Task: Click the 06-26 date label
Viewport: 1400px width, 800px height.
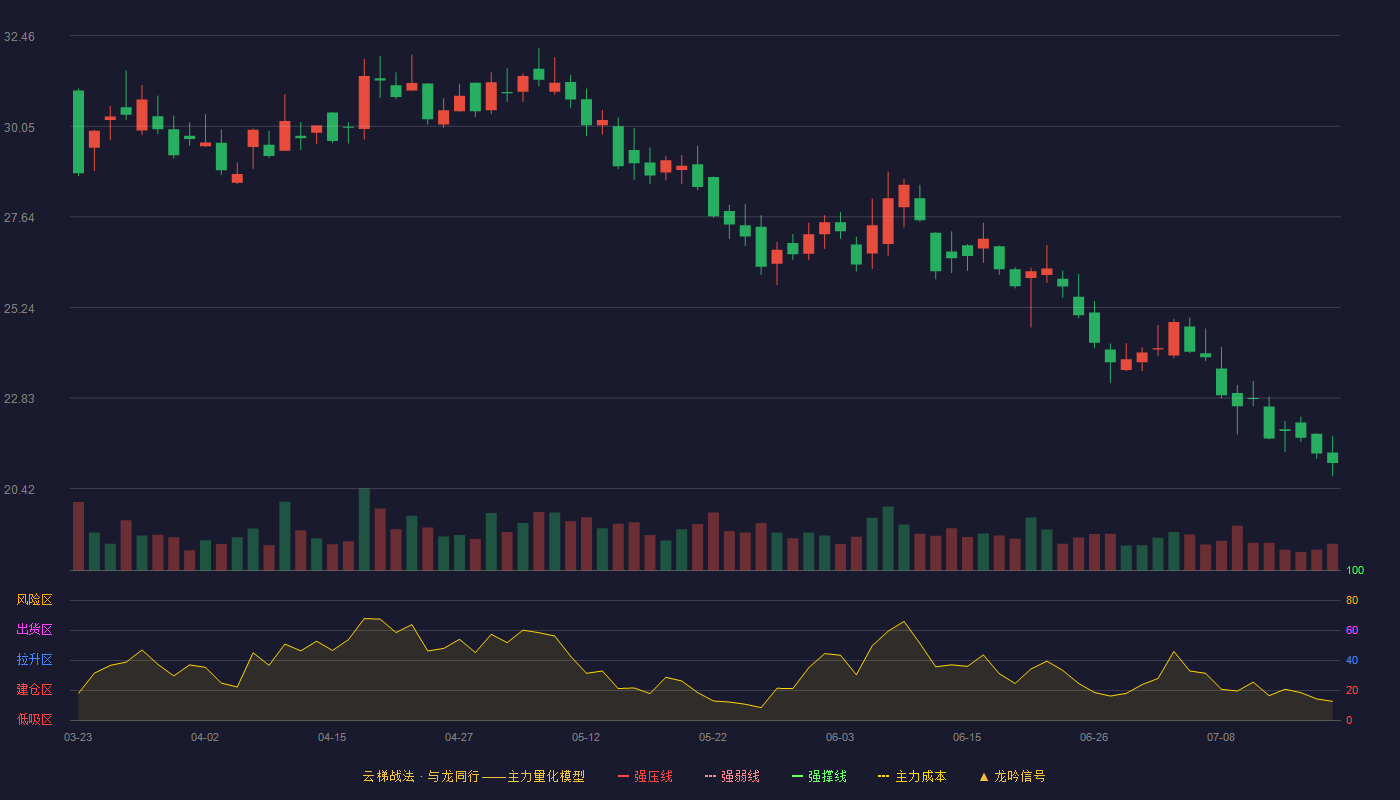Action: pyautogui.click(x=1094, y=737)
